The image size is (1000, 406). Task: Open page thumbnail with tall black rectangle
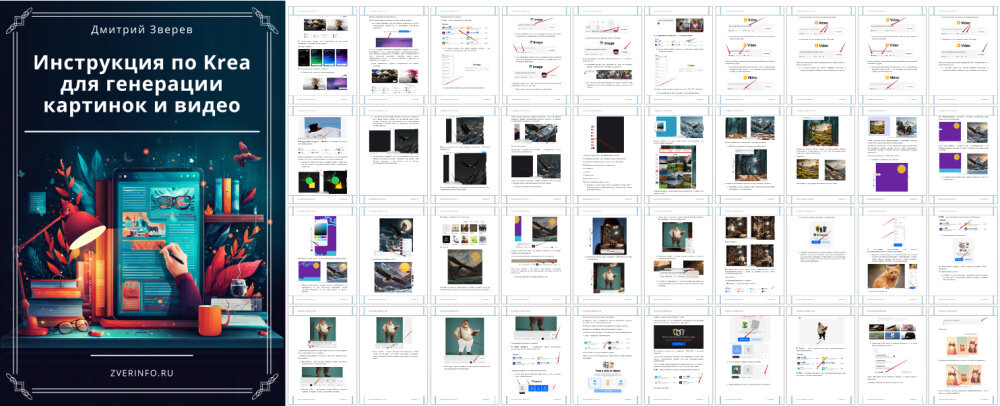(x=604, y=152)
